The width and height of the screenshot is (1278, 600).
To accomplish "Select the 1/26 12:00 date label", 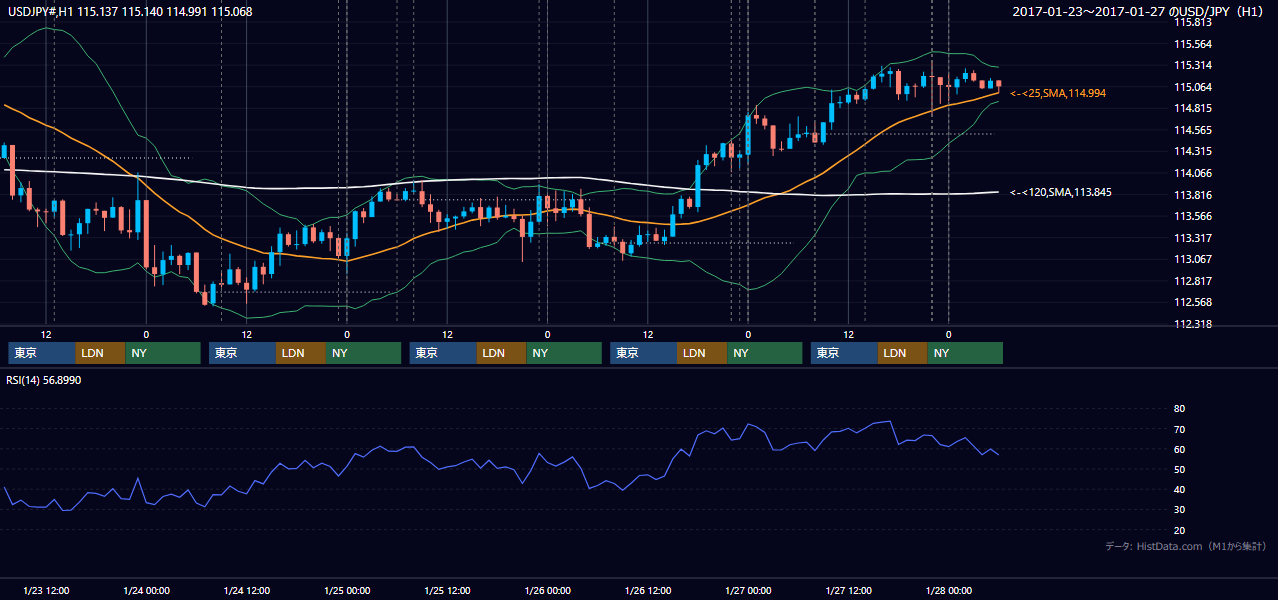I will tap(647, 590).
